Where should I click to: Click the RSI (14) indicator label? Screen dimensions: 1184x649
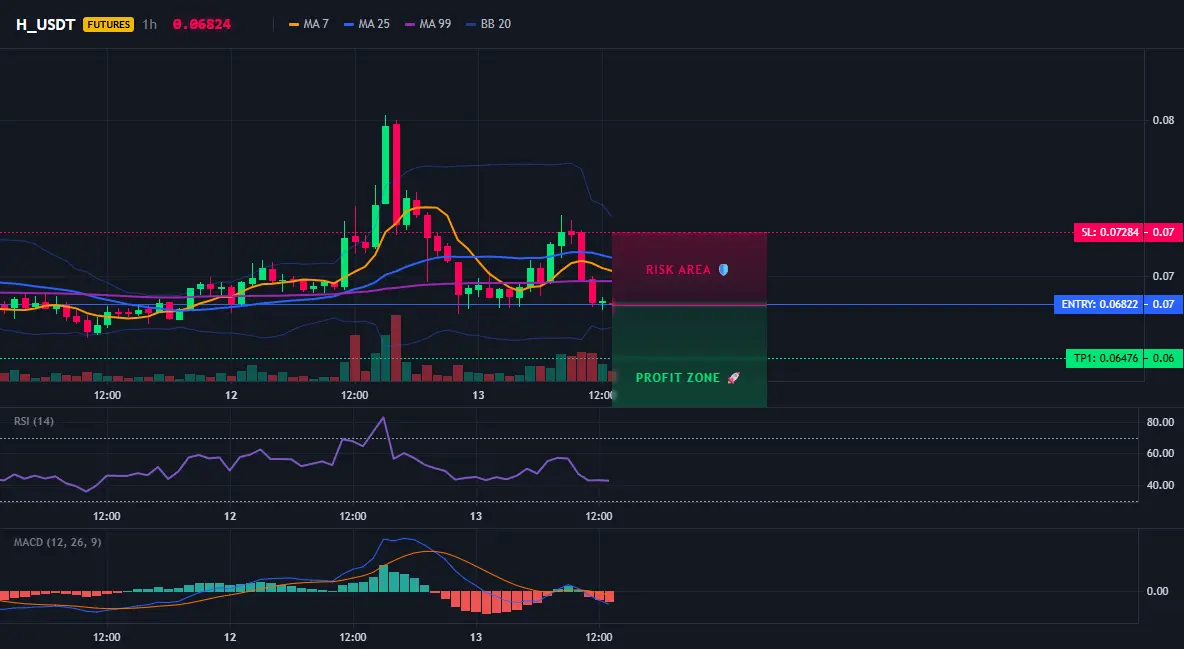point(34,421)
